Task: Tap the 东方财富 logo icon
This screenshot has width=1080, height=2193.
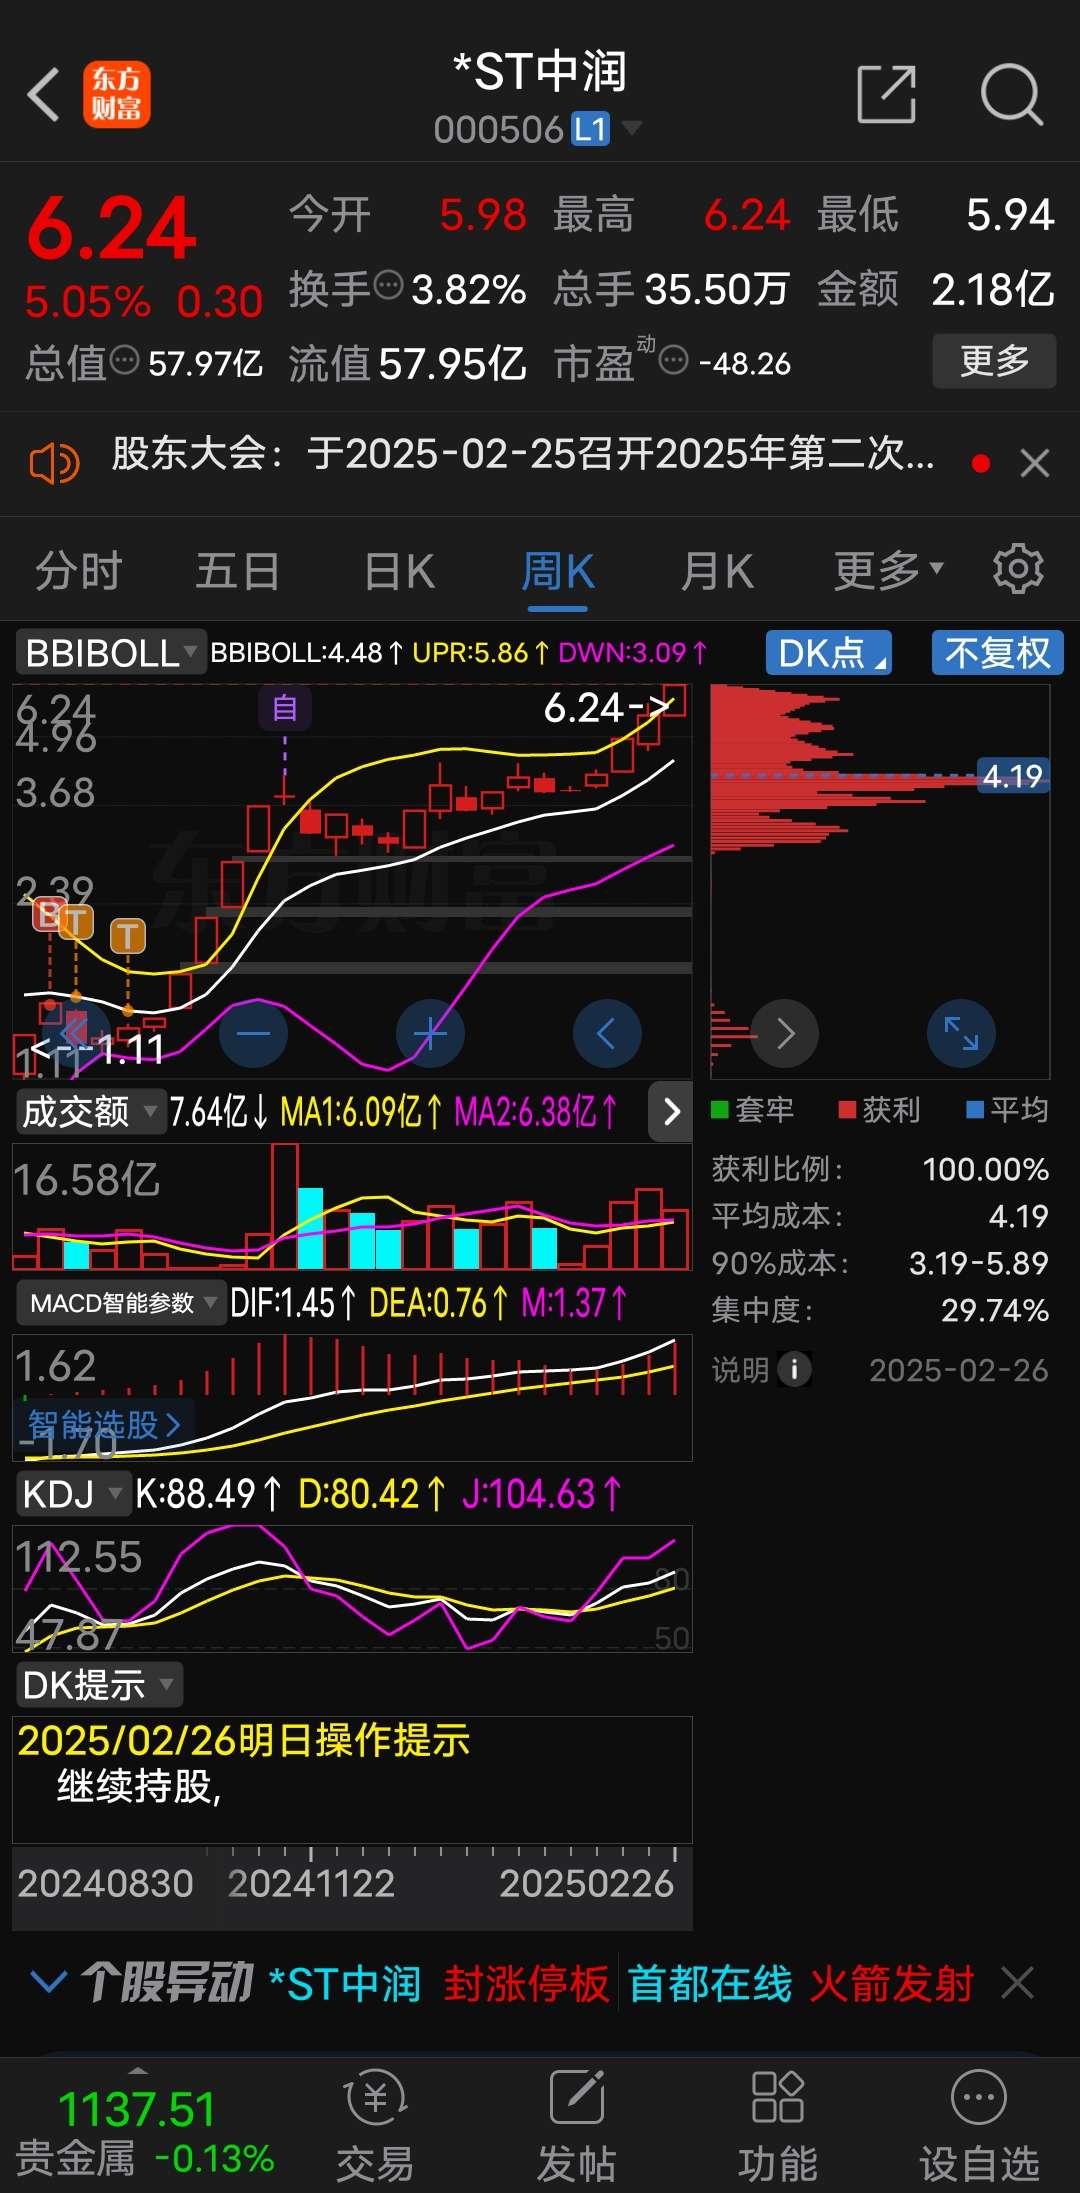Action: click(117, 95)
